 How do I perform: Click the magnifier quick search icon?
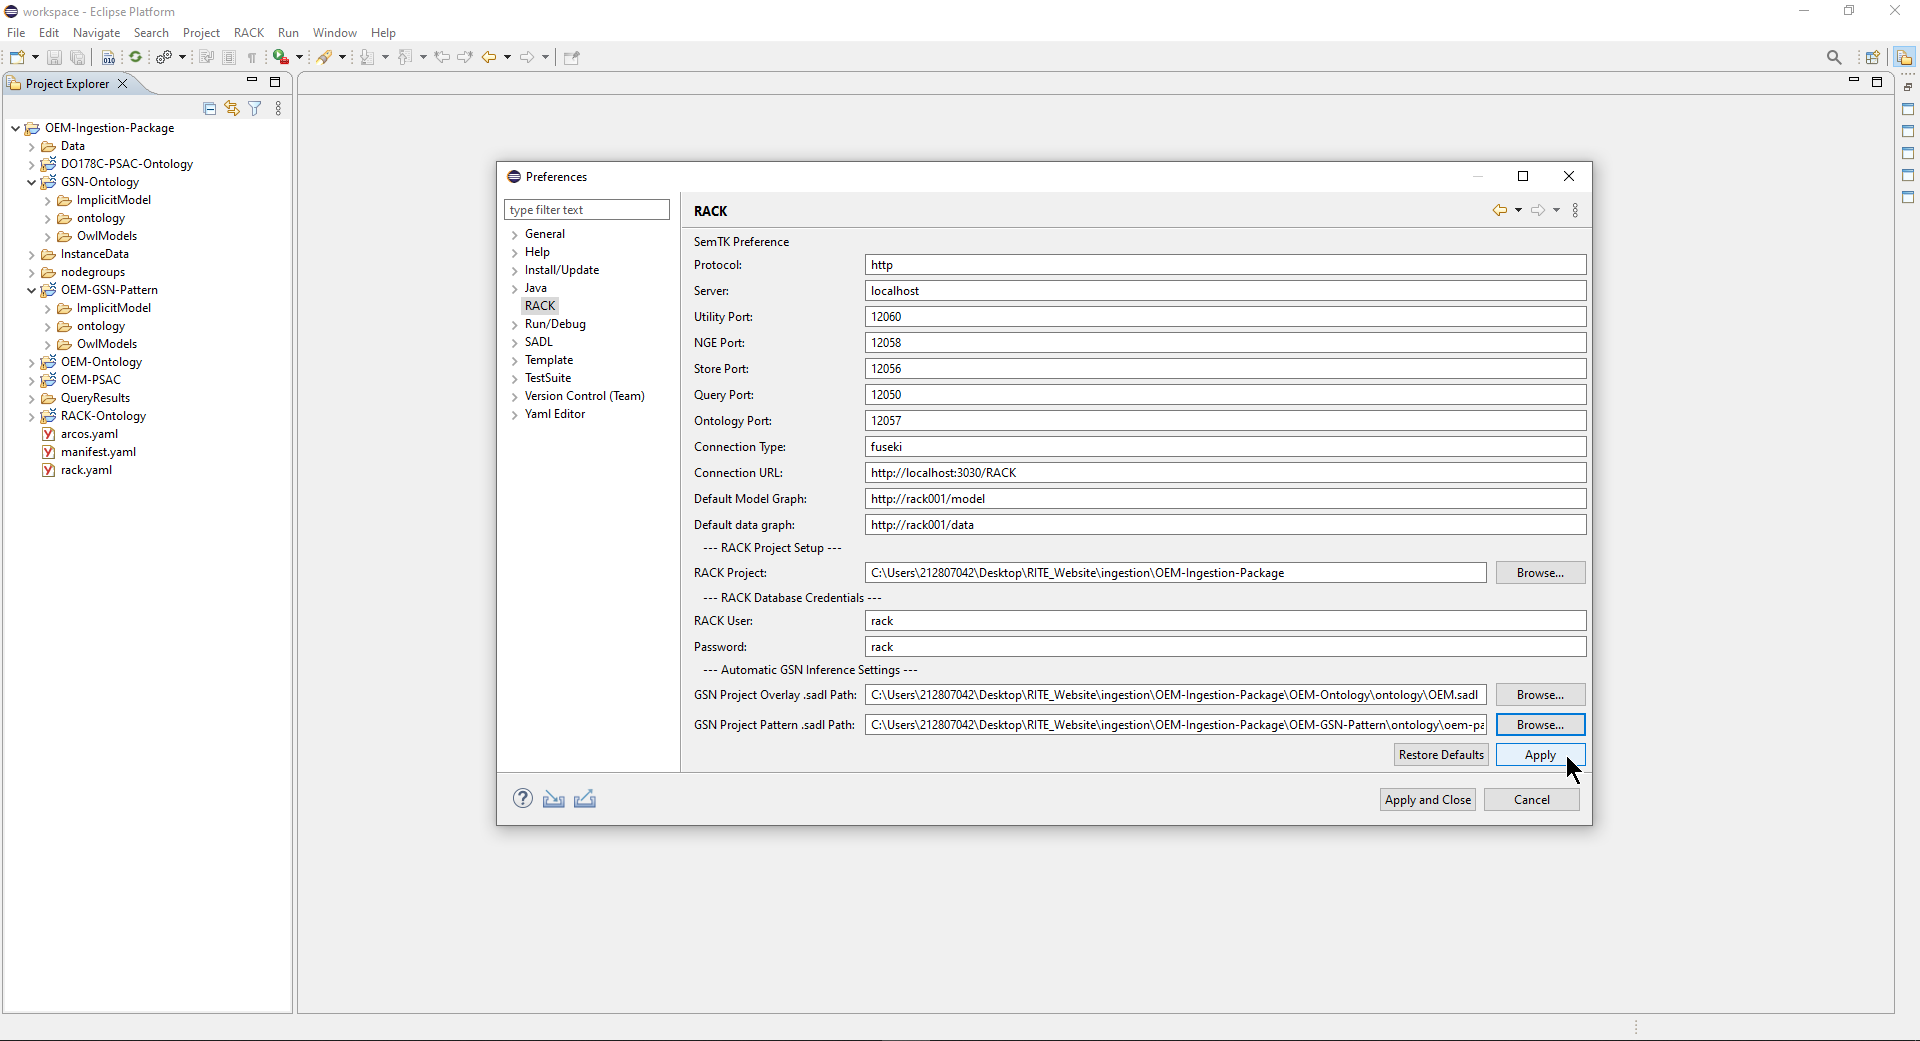pos(1834,57)
